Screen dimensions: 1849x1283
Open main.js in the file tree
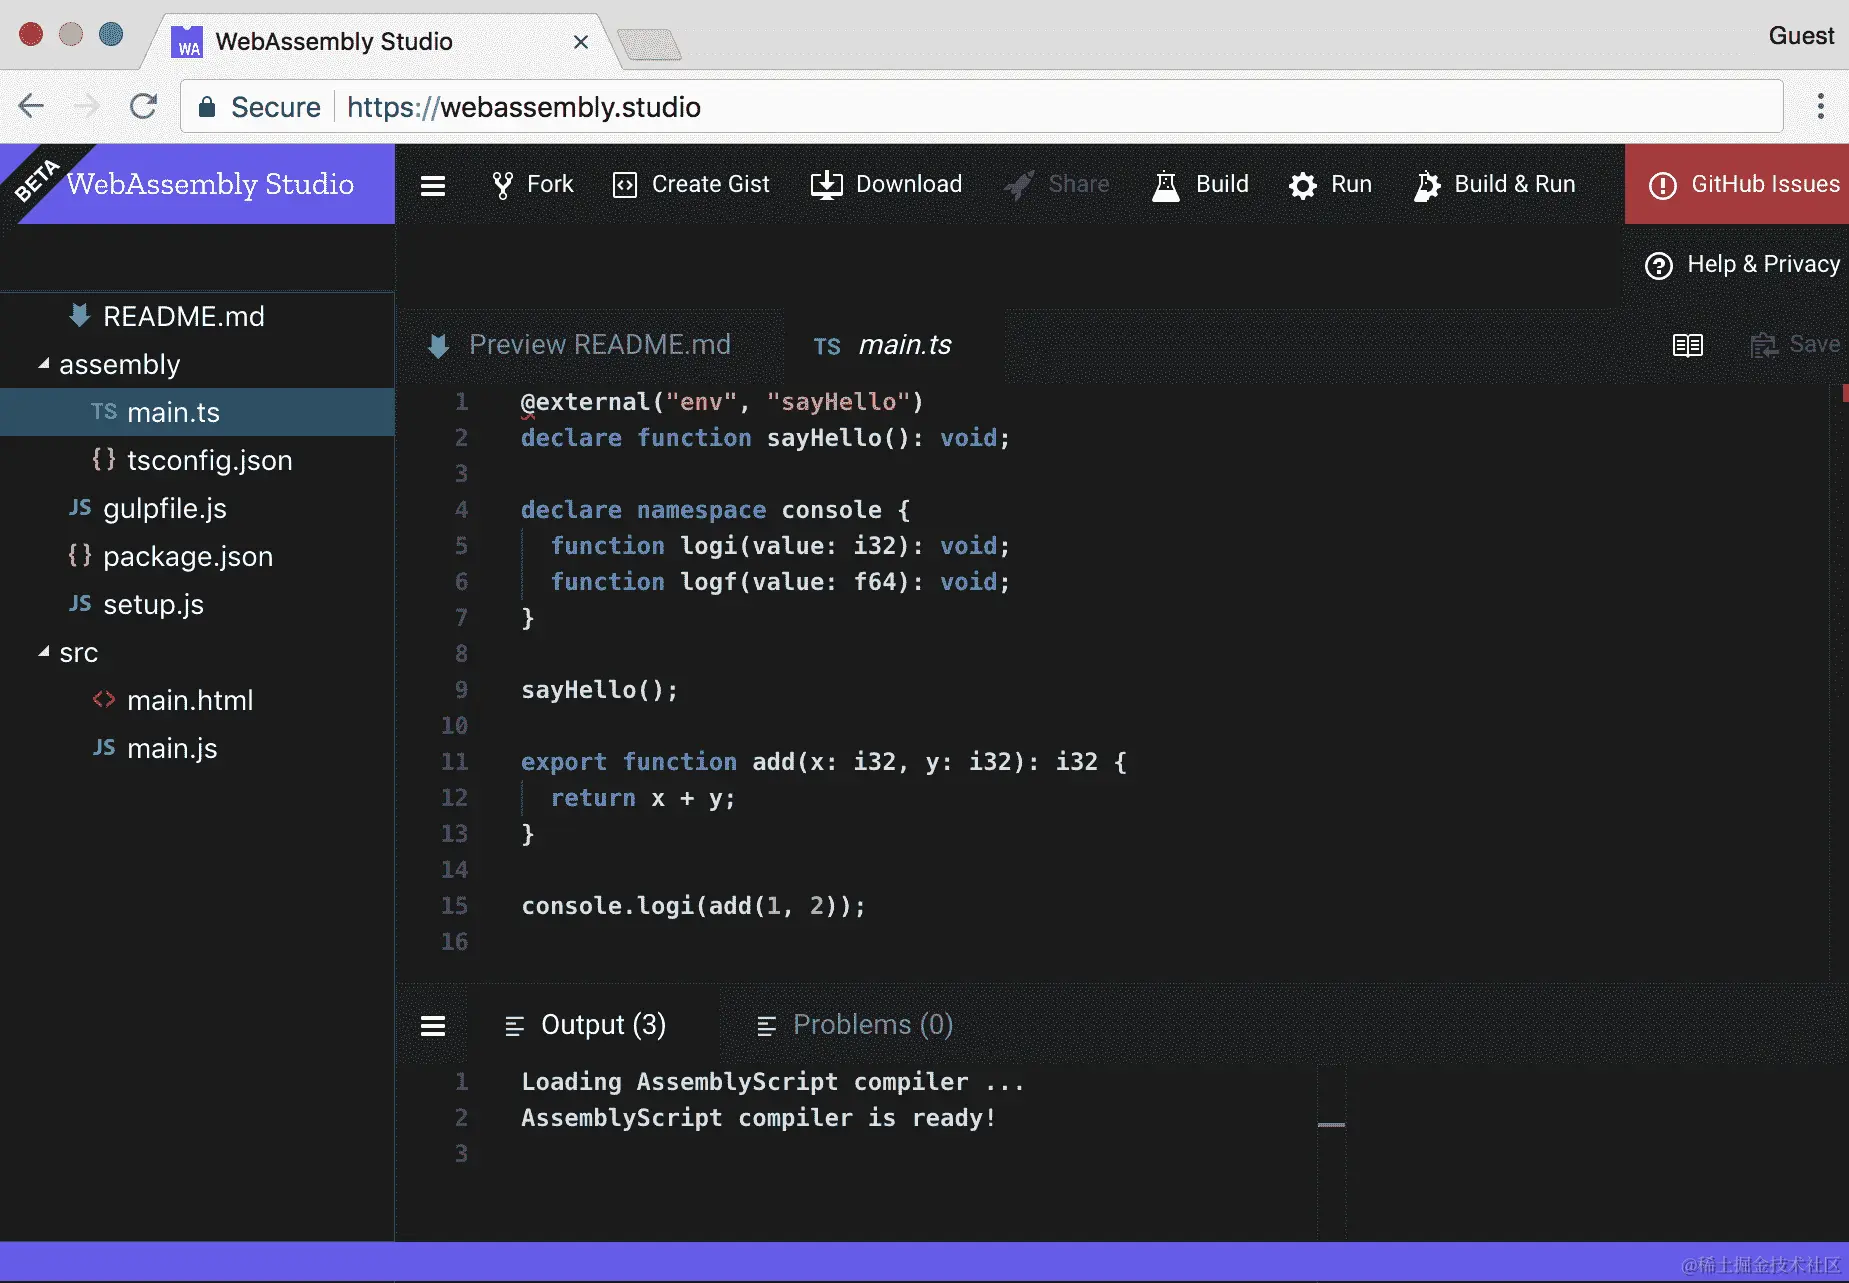pos(198,748)
